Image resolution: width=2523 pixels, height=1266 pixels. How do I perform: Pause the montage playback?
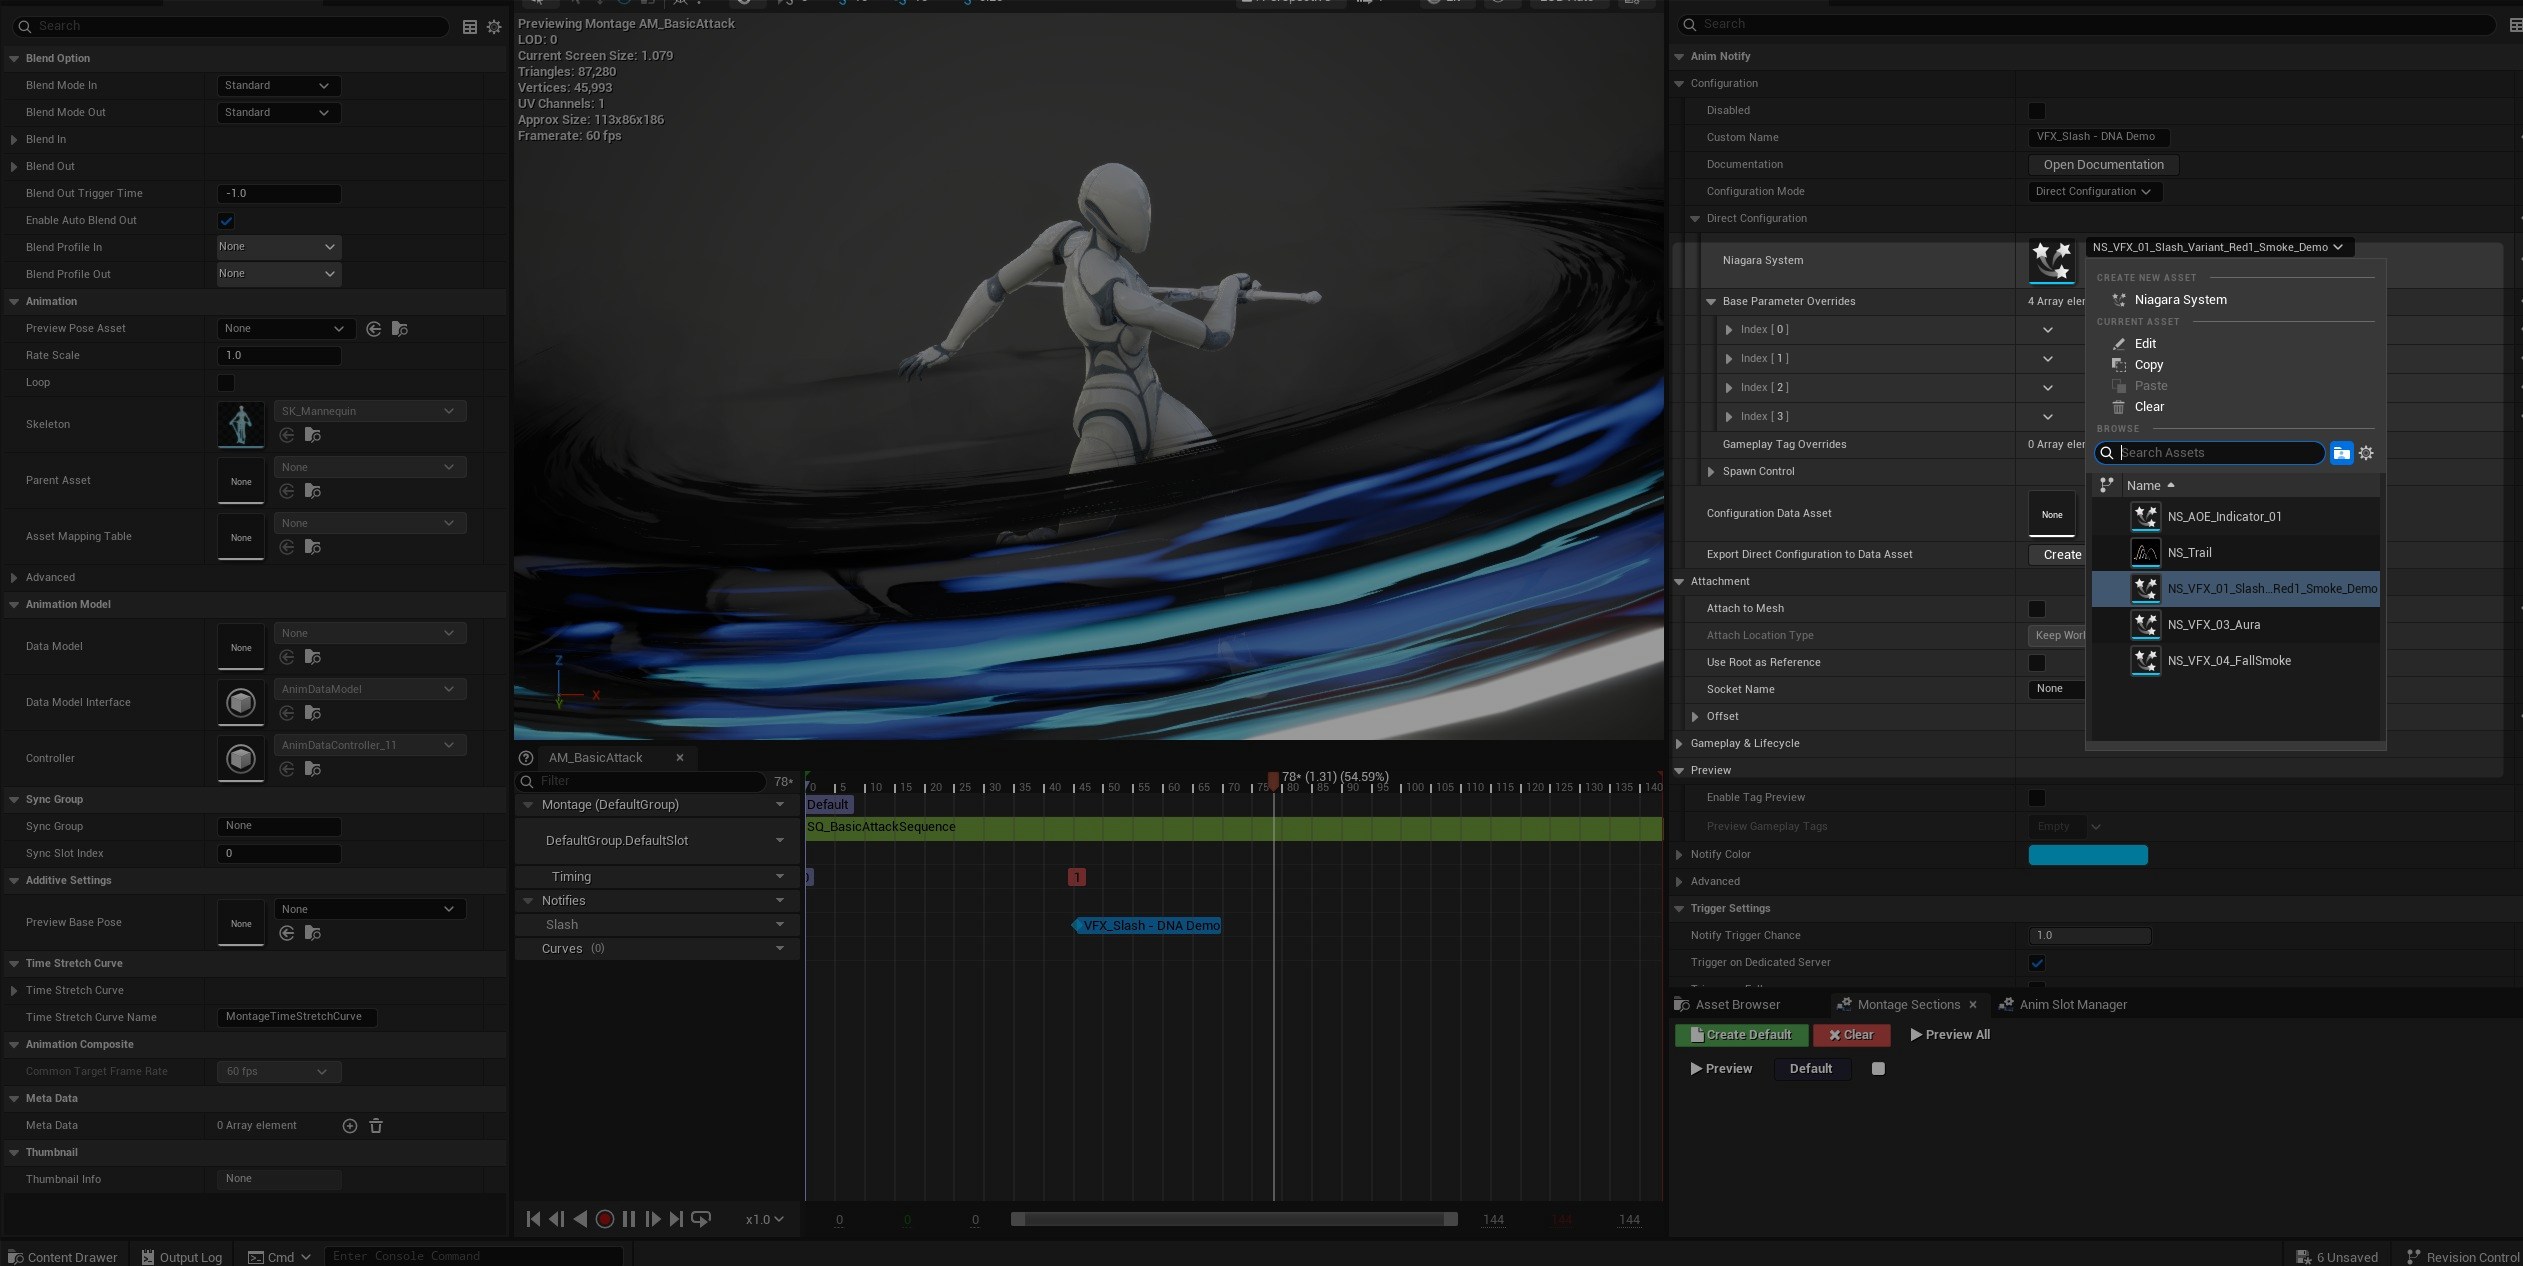629,1219
